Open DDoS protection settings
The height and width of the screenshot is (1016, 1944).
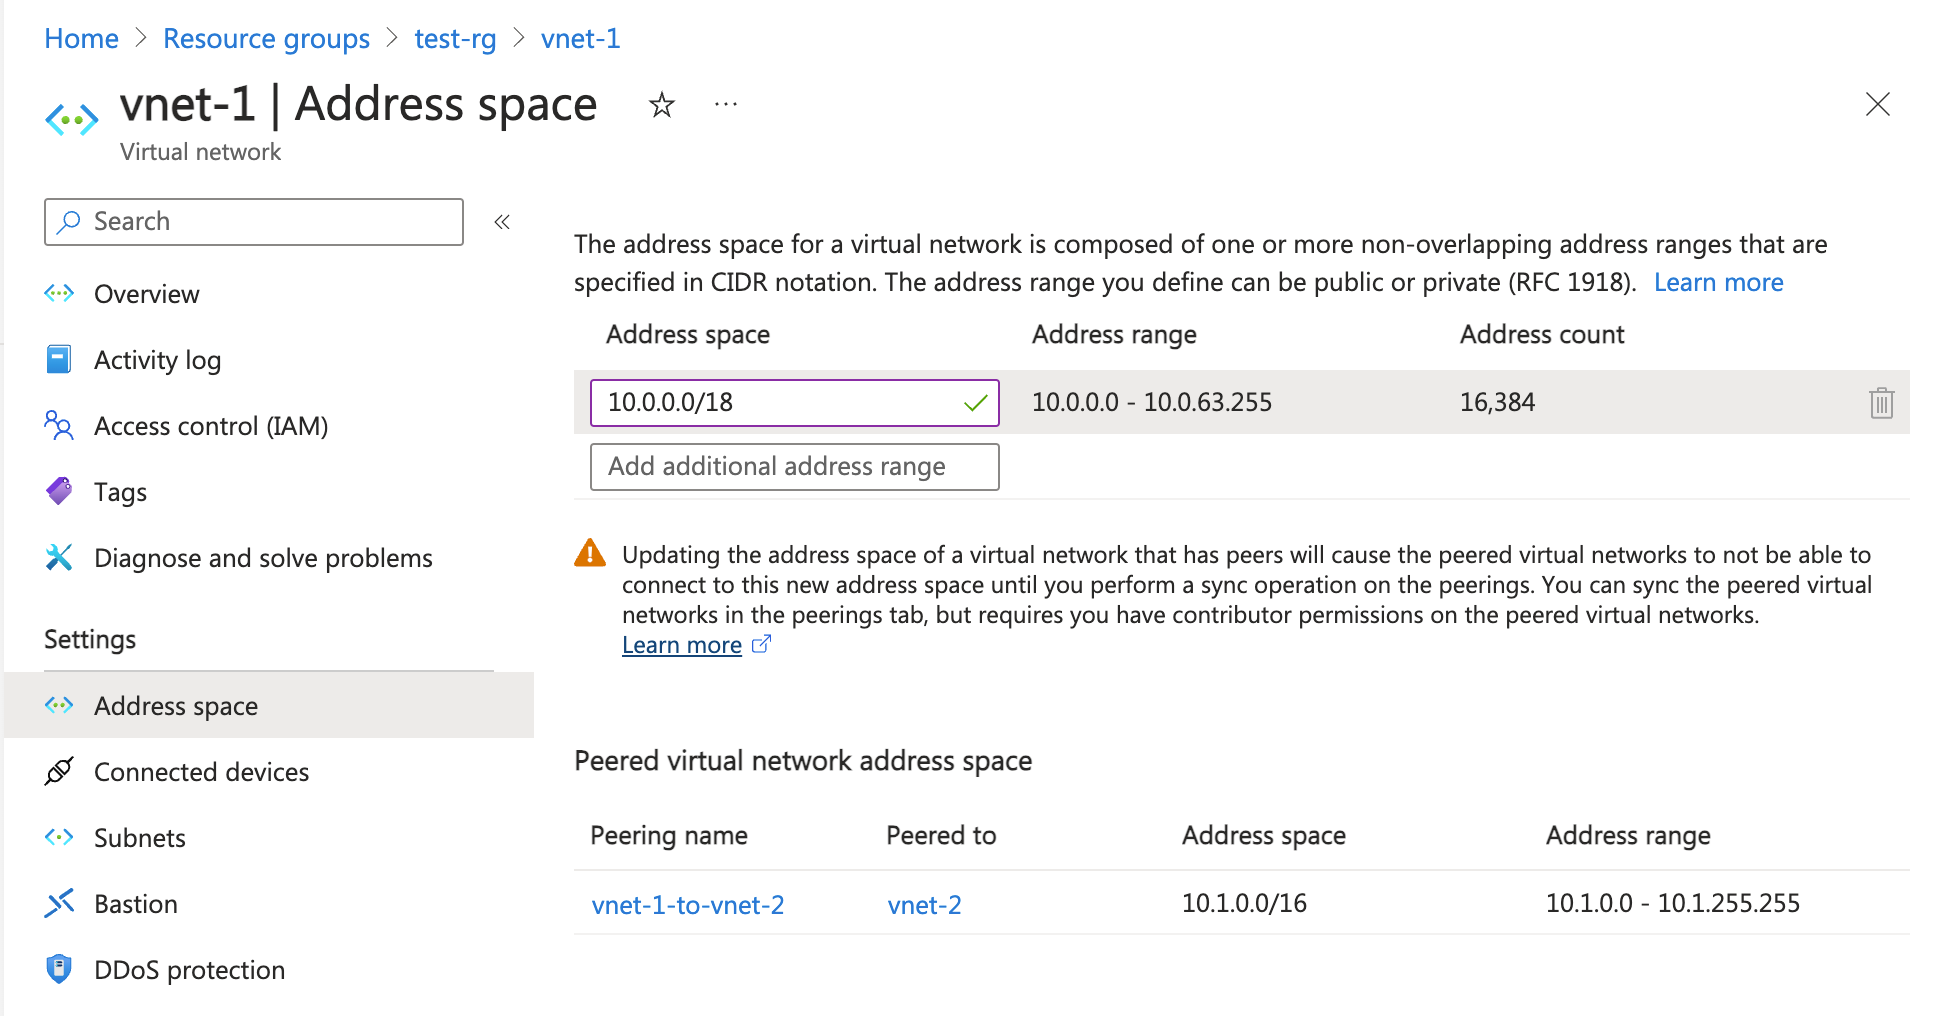pyautogui.click(x=189, y=969)
